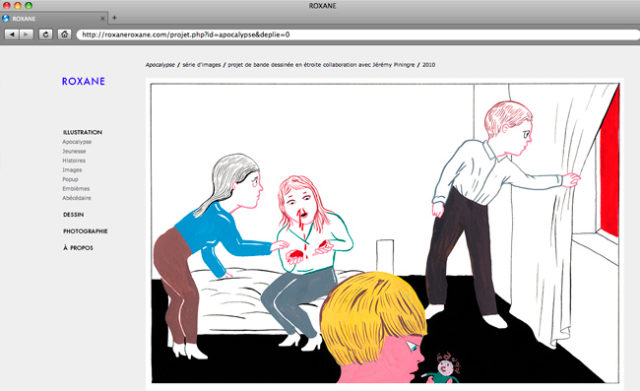
Task: Click the browser back arrow button
Action: point(12,34)
